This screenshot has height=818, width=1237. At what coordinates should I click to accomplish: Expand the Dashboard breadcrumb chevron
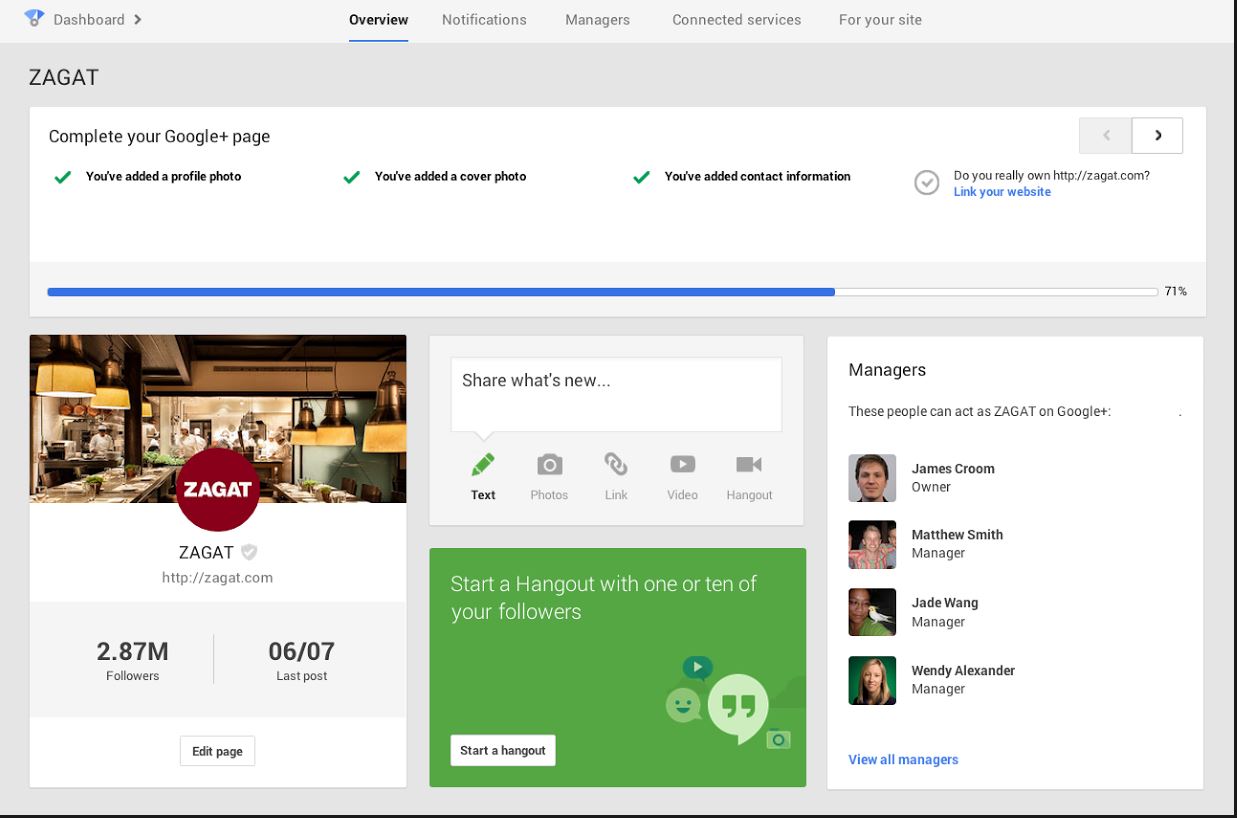coord(138,19)
